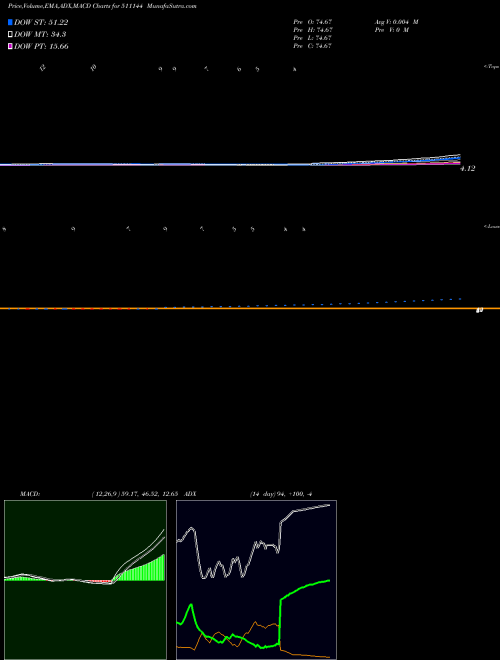The height and width of the screenshot is (660, 500).
Task: Click the ADX '(14 day) 94, +100, -4' values
Action: click(x=280, y=494)
